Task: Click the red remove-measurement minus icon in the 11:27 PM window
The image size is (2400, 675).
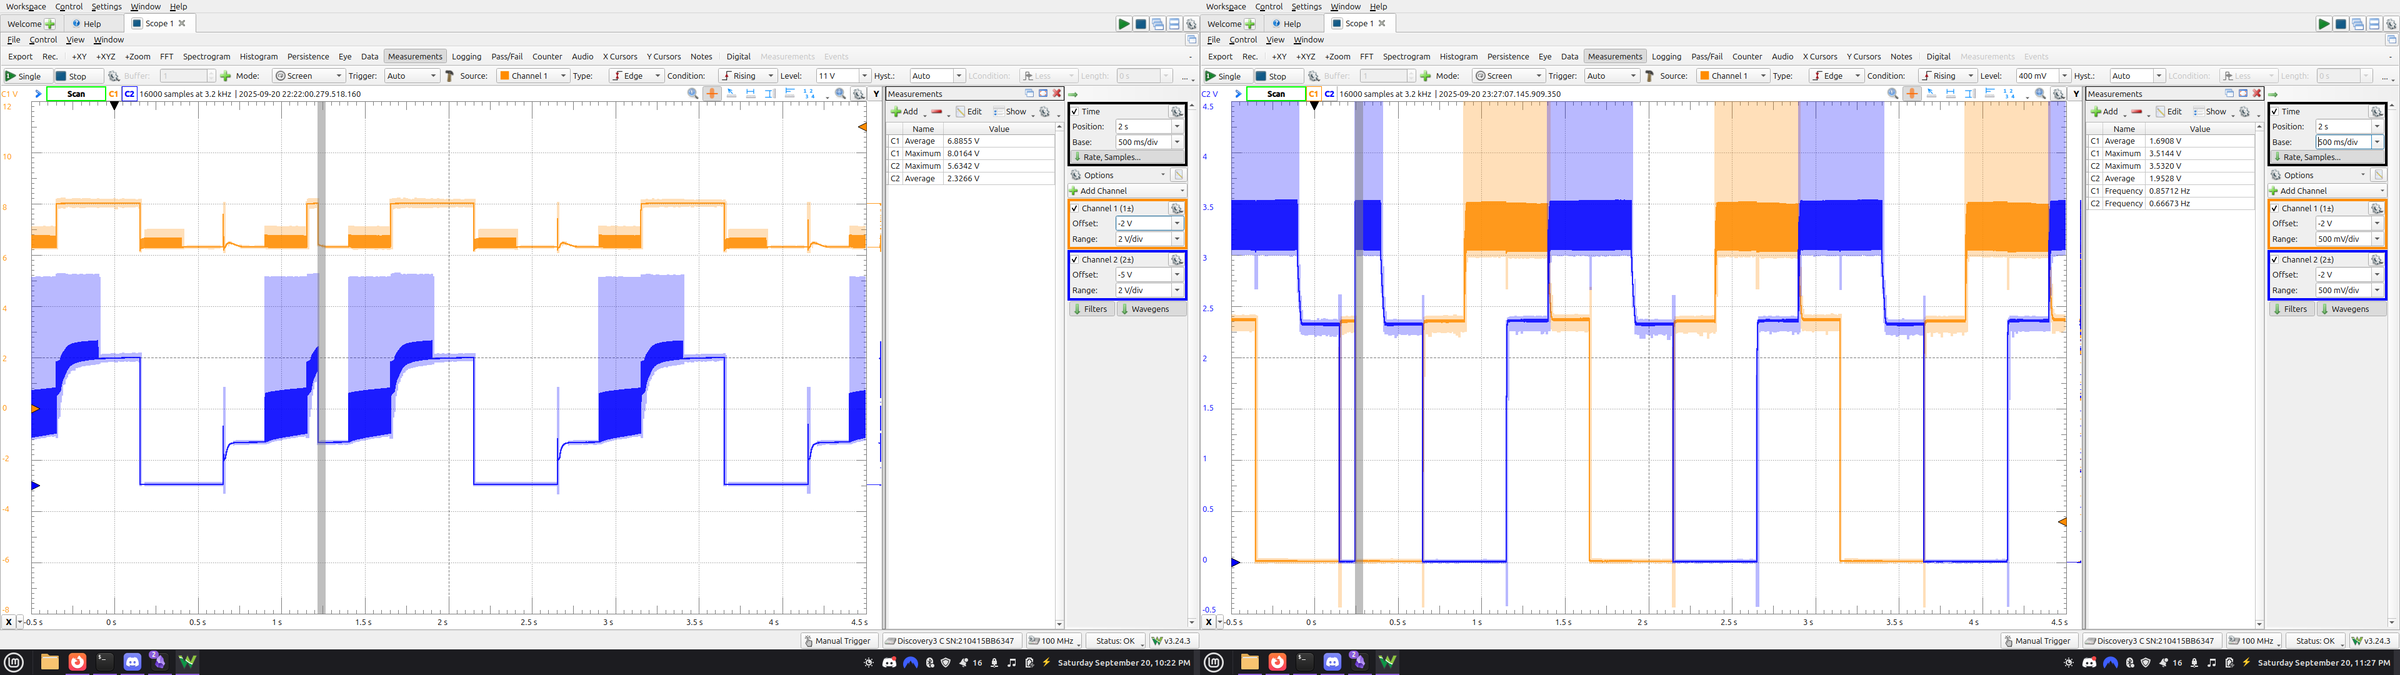Action: pos(2136,112)
